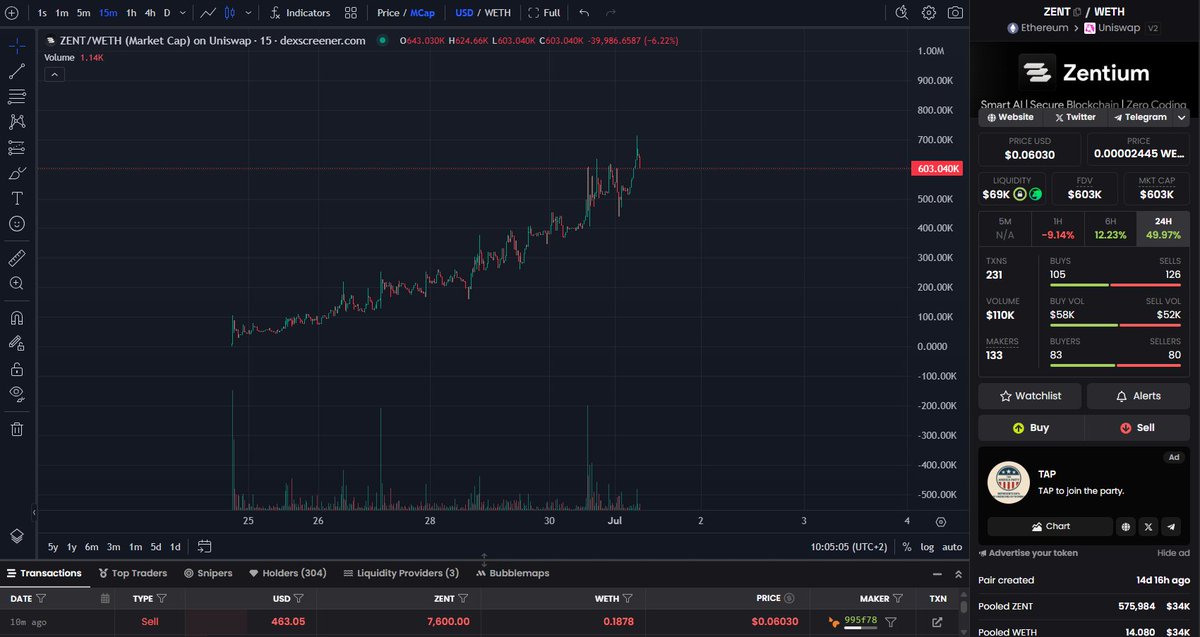Viewport: 1200px width, 637px height.
Task: Open the forecasting and measurement tools
Action: pyautogui.click(x=17, y=148)
